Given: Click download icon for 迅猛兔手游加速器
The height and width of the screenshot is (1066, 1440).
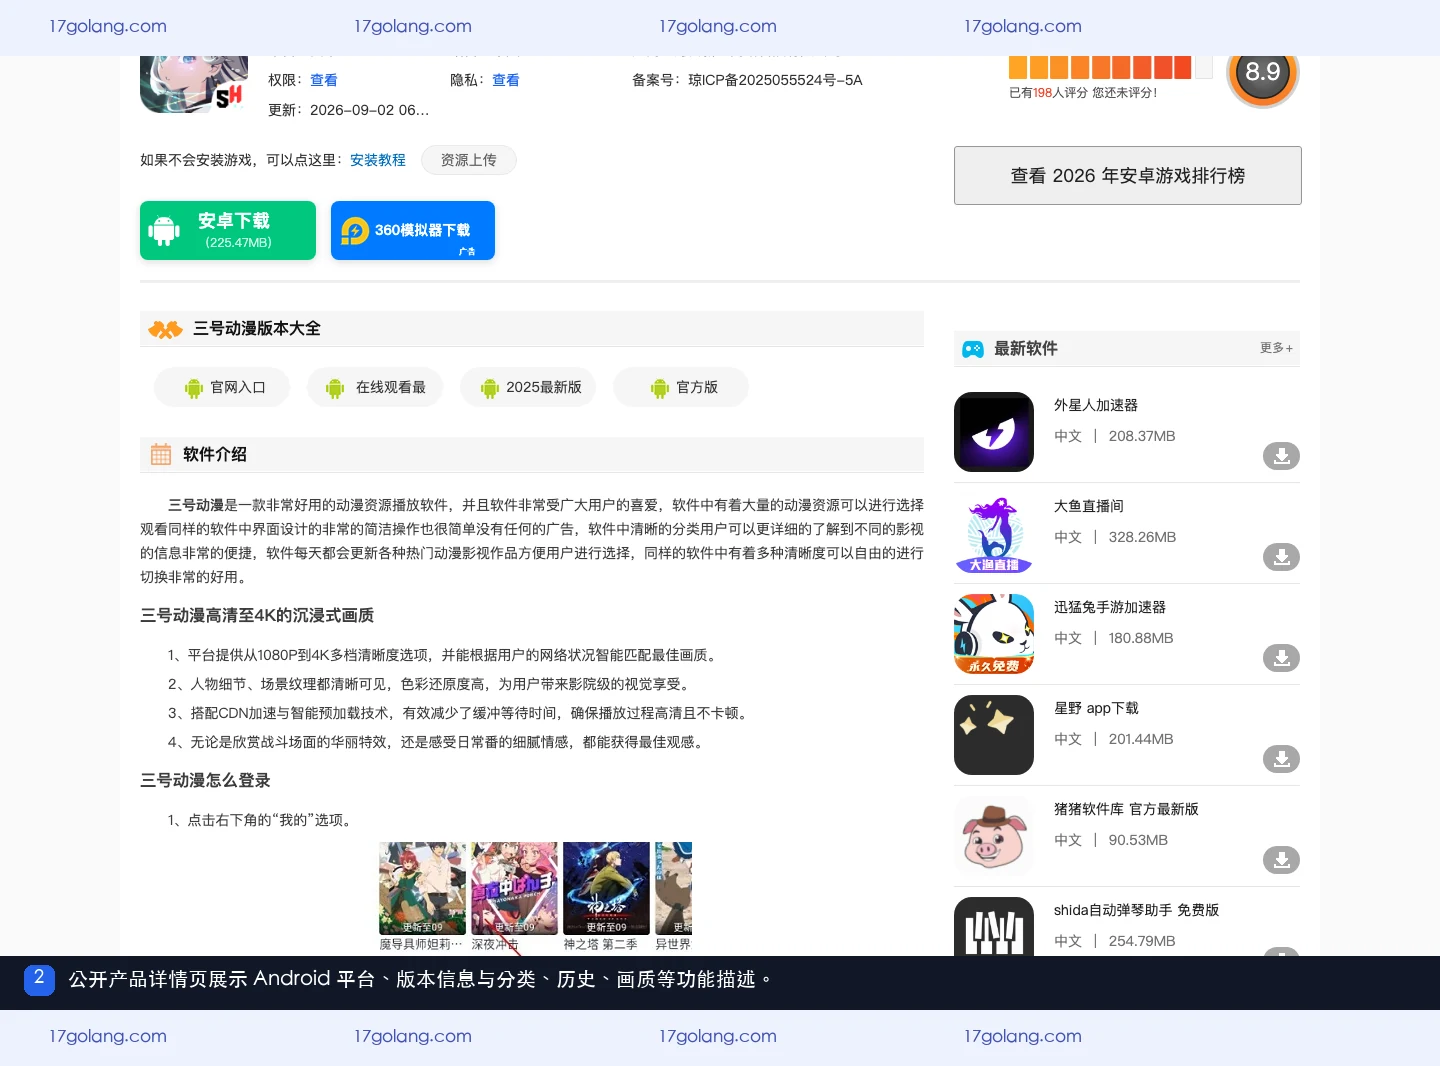Looking at the screenshot, I should [1281, 658].
